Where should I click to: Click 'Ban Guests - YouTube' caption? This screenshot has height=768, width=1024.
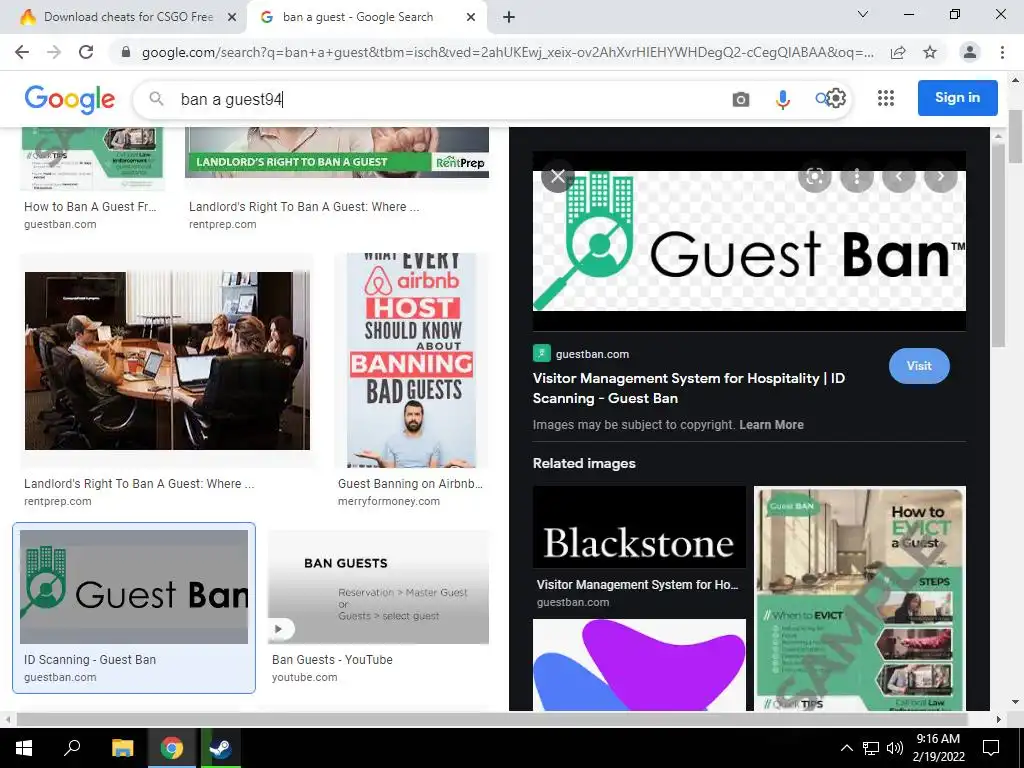(332, 660)
